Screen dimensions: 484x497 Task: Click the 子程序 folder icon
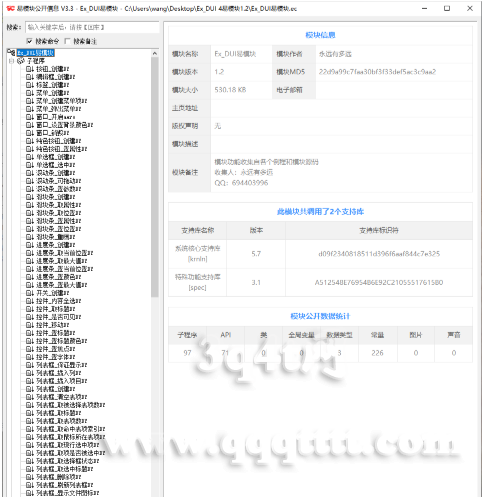coord(21,61)
